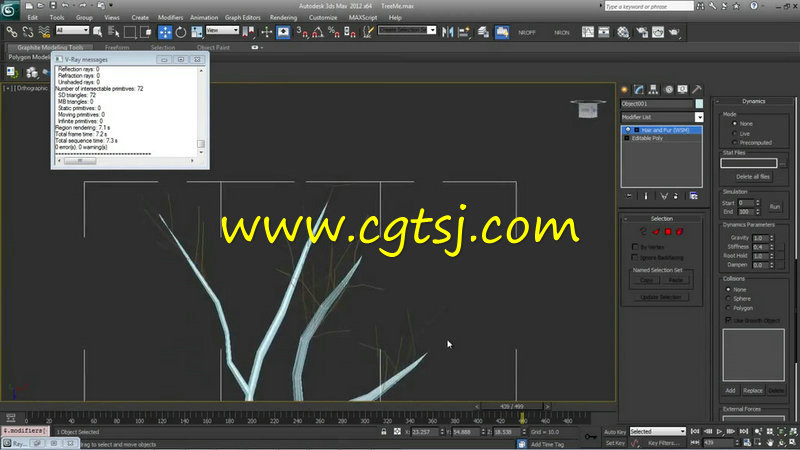Click the Add collision object button
This screenshot has height=450, width=800.
pyautogui.click(x=730, y=390)
